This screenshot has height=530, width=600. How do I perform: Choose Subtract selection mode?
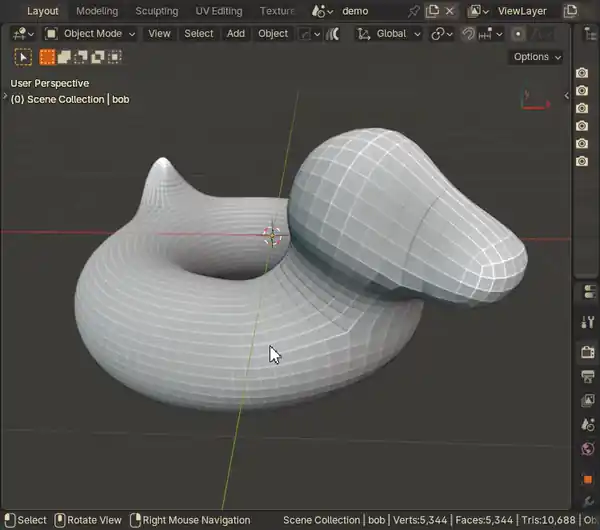[81, 57]
